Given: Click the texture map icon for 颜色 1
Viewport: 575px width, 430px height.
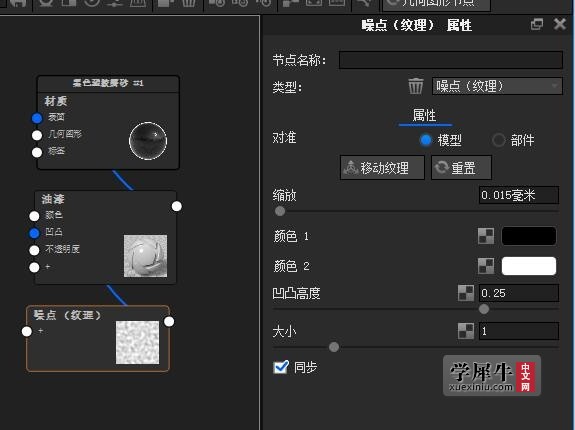Looking at the screenshot, I should coord(486,236).
